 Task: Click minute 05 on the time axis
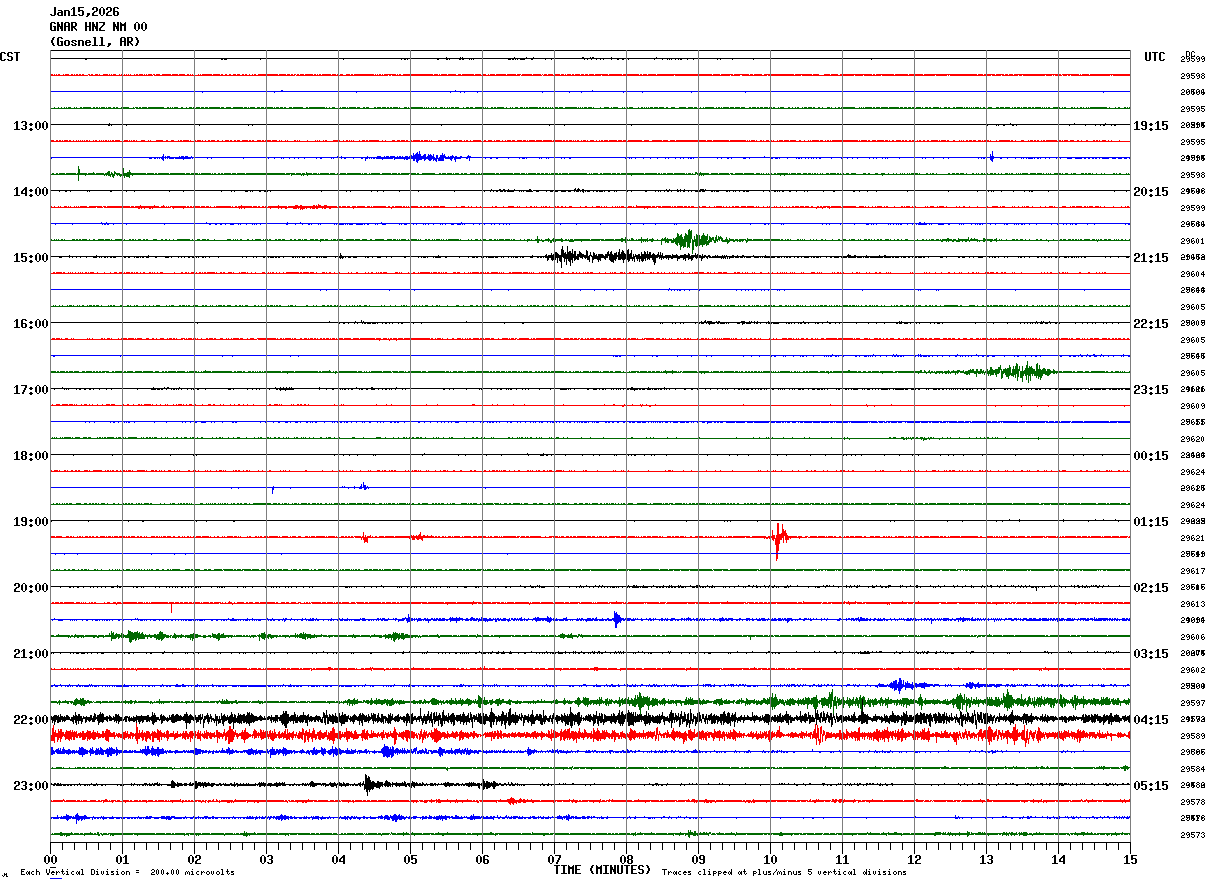410,859
